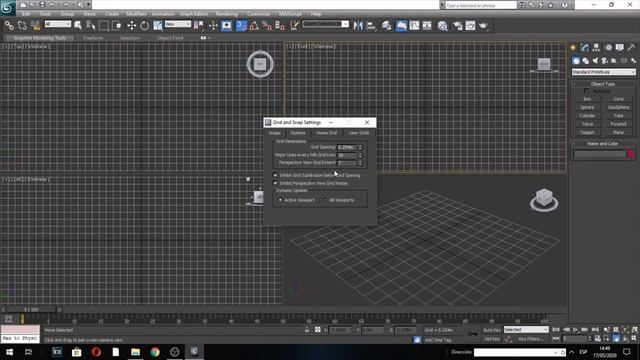Toggle the Percent Snap tool
Image resolution: width=640 pixels, height=360 pixels.
(x=267, y=26)
